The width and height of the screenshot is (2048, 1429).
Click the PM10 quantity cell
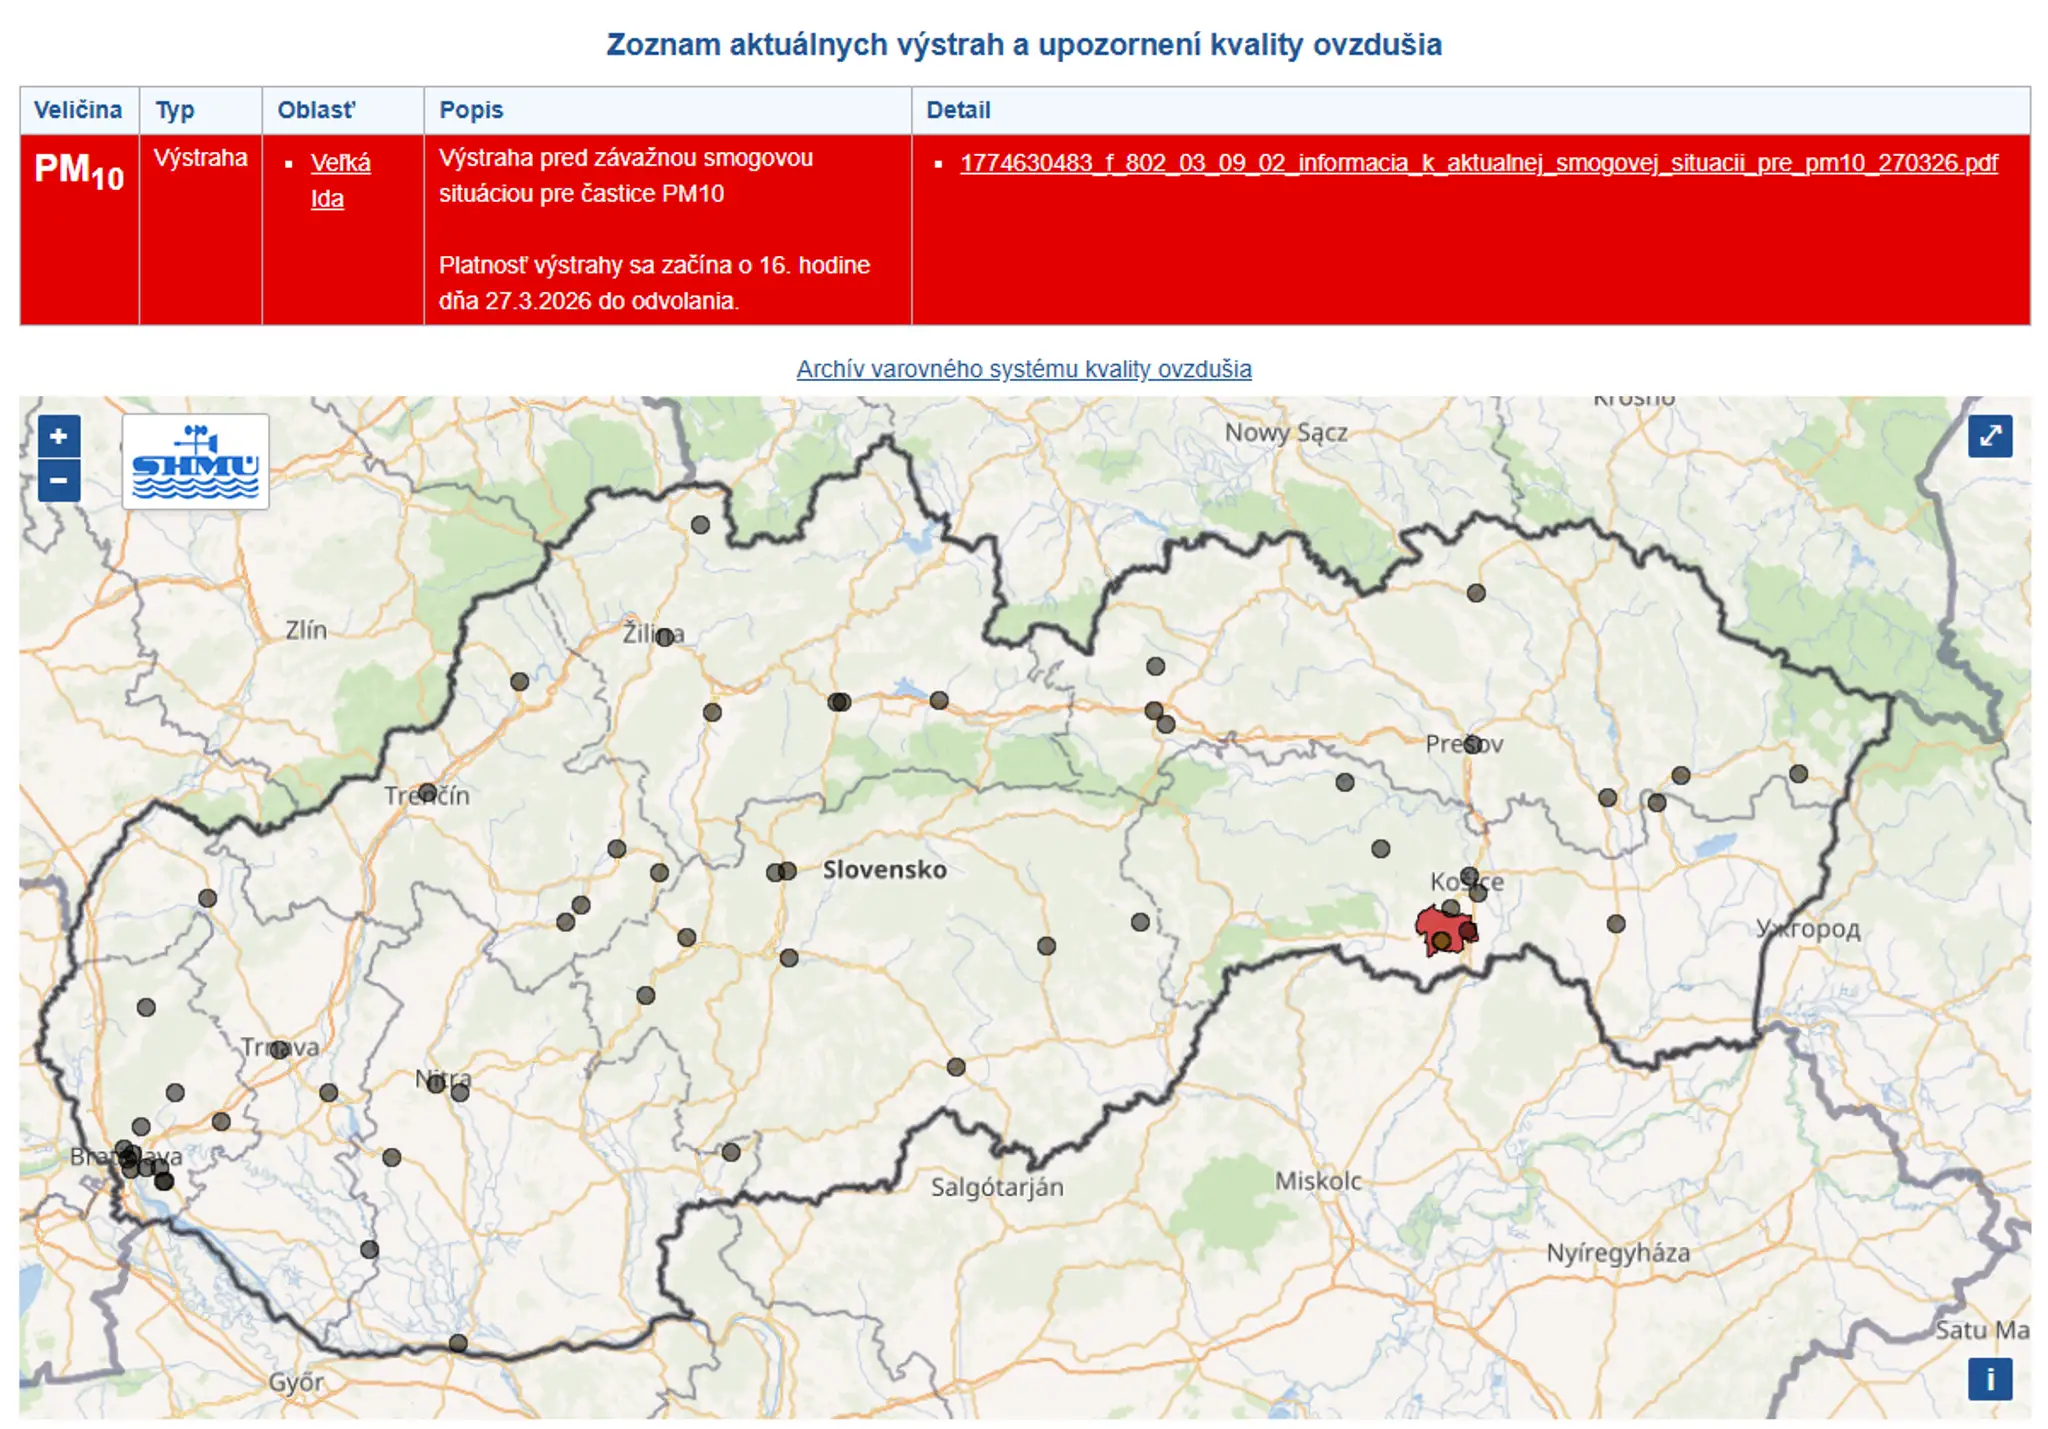[x=79, y=229]
